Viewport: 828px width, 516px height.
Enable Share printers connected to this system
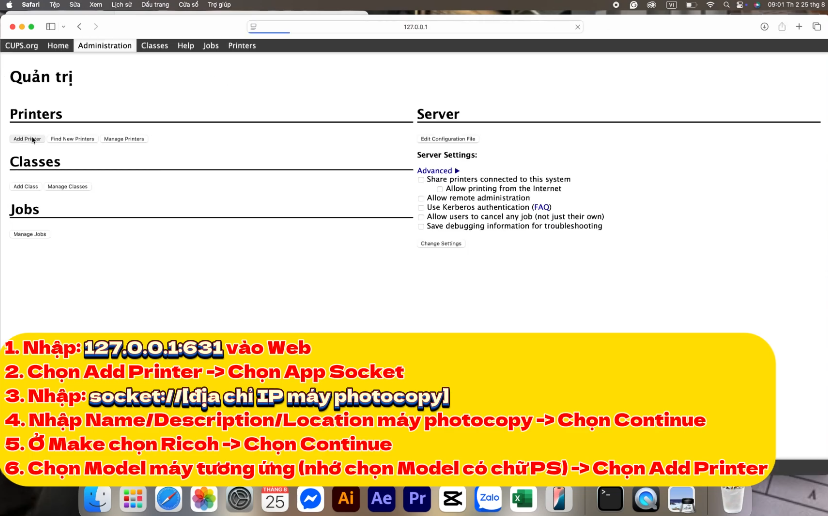point(421,180)
